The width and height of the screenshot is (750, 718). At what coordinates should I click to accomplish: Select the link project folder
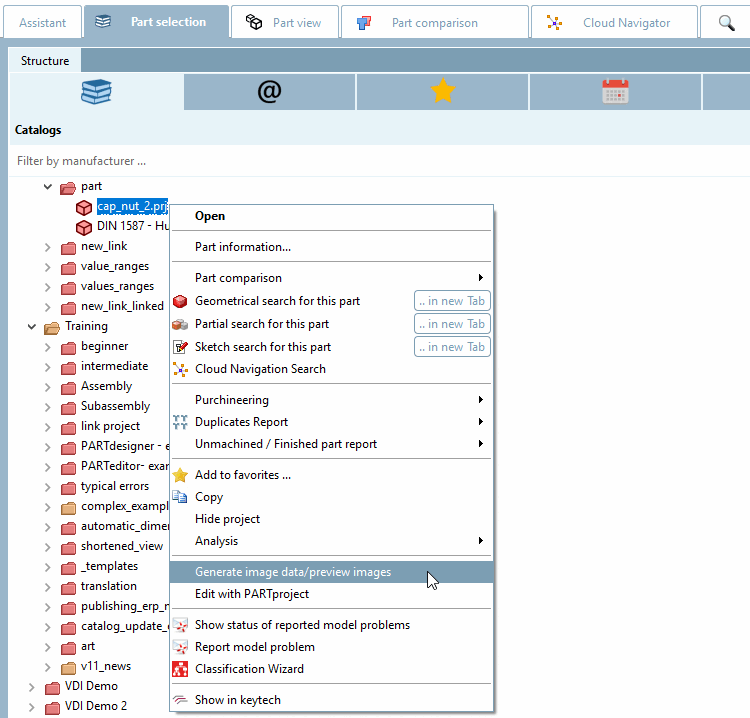click(110, 426)
